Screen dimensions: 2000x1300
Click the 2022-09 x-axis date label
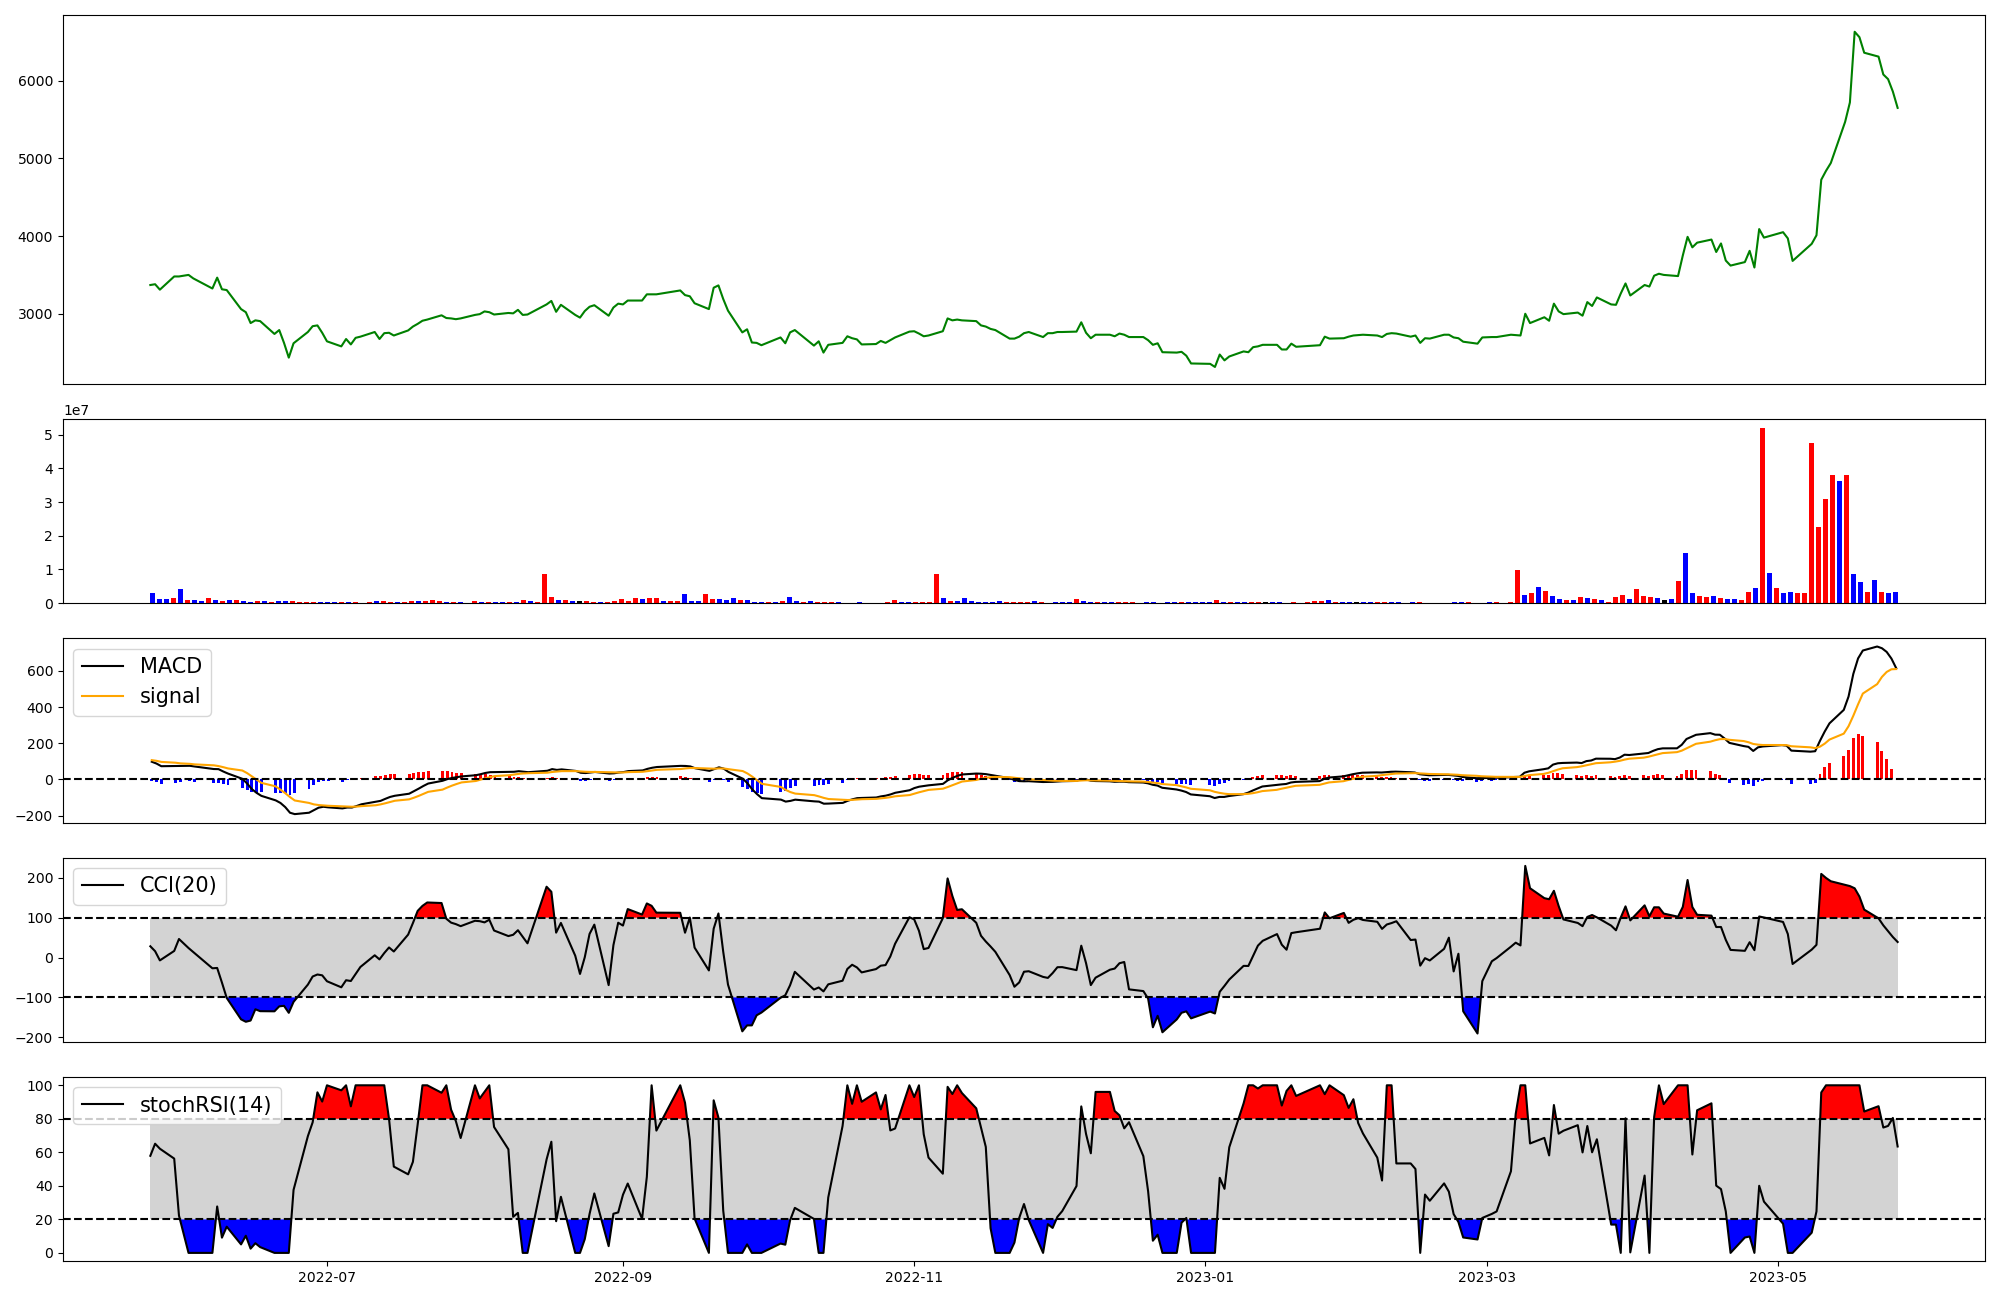[623, 1277]
